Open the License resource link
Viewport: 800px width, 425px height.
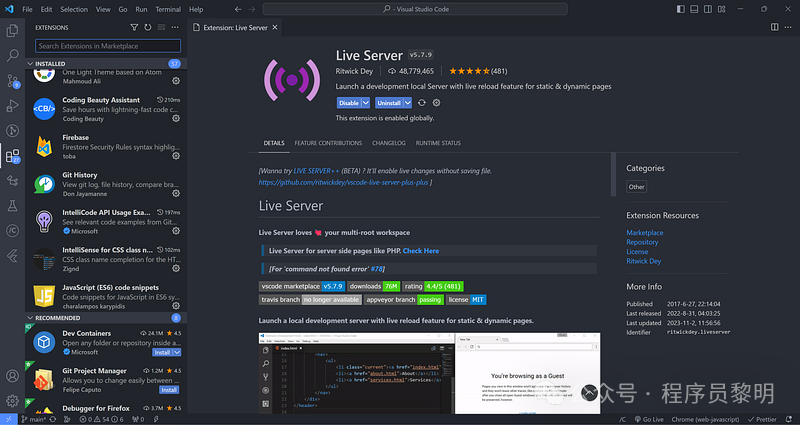[637, 252]
